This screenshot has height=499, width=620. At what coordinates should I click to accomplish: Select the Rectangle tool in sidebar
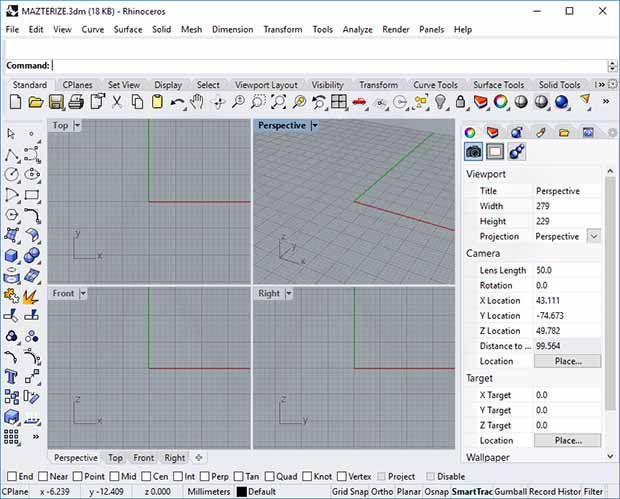32,195
